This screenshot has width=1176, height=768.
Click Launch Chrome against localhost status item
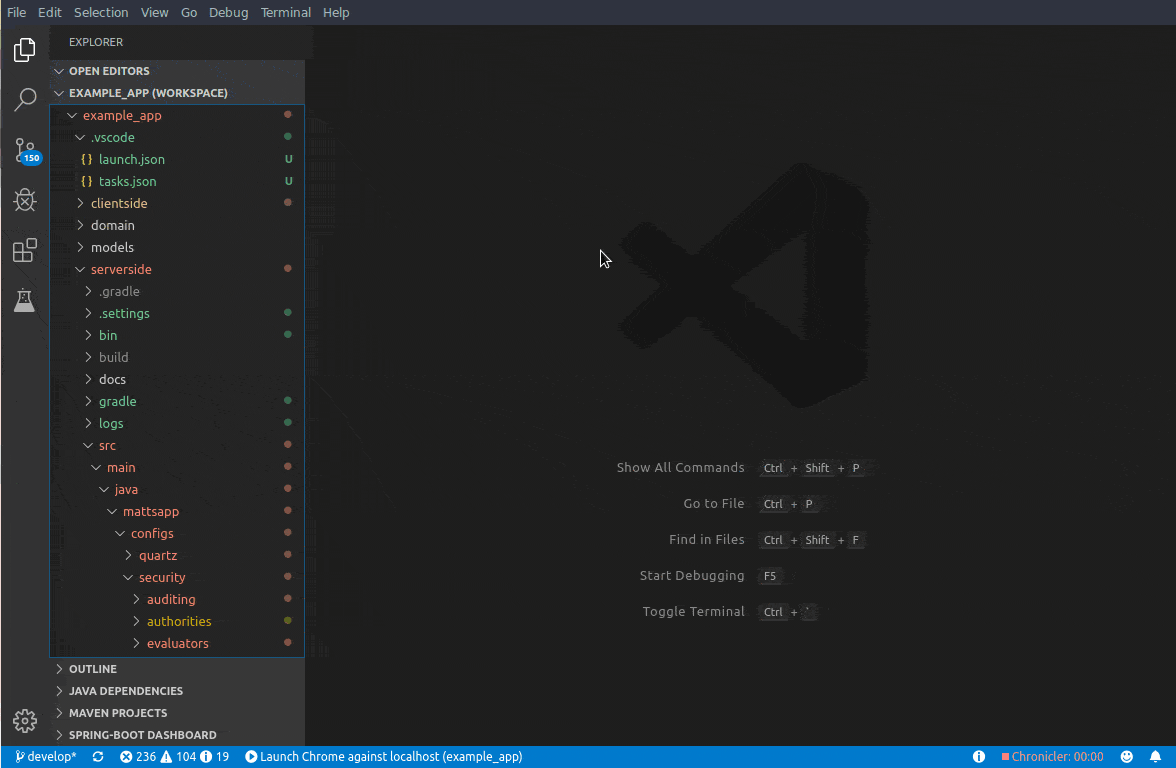coord(384,757)
